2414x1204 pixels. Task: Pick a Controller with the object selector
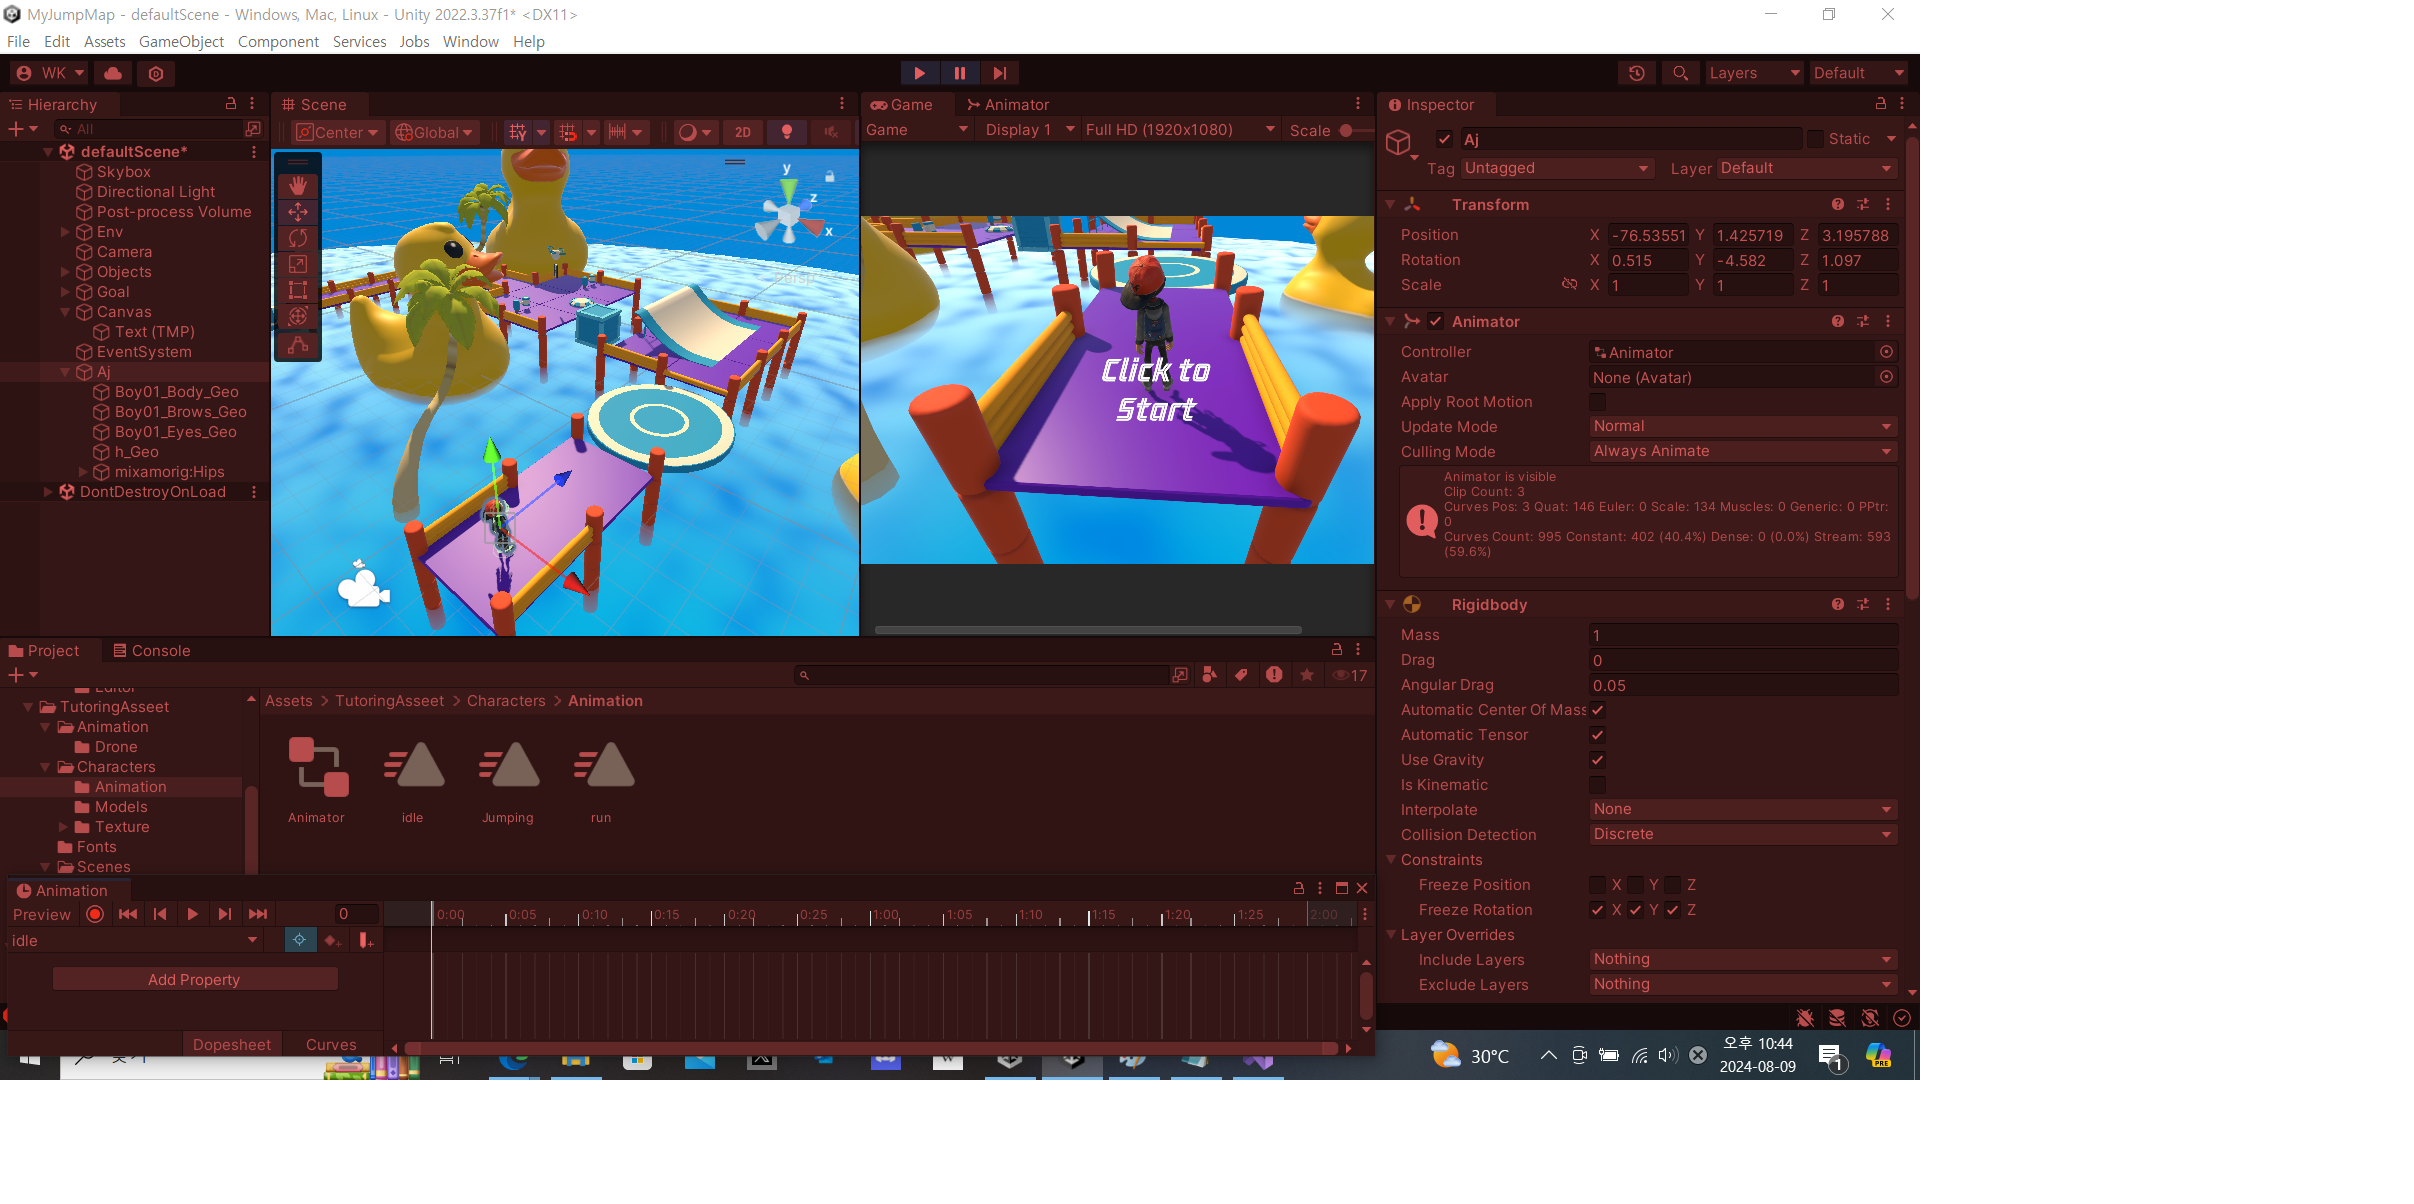point(1886,352)
